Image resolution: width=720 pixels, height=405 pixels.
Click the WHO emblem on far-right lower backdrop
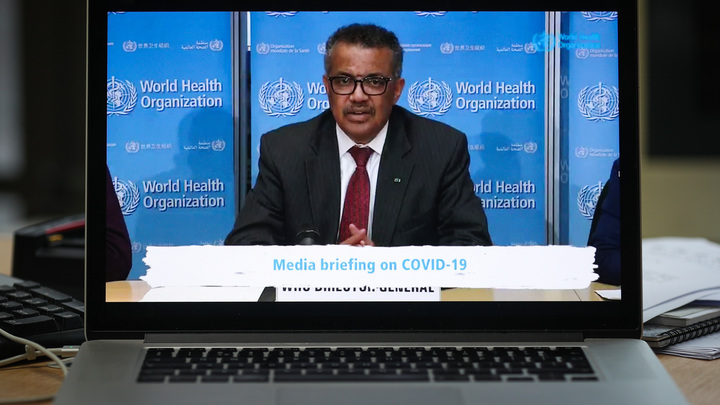point(591,198)
